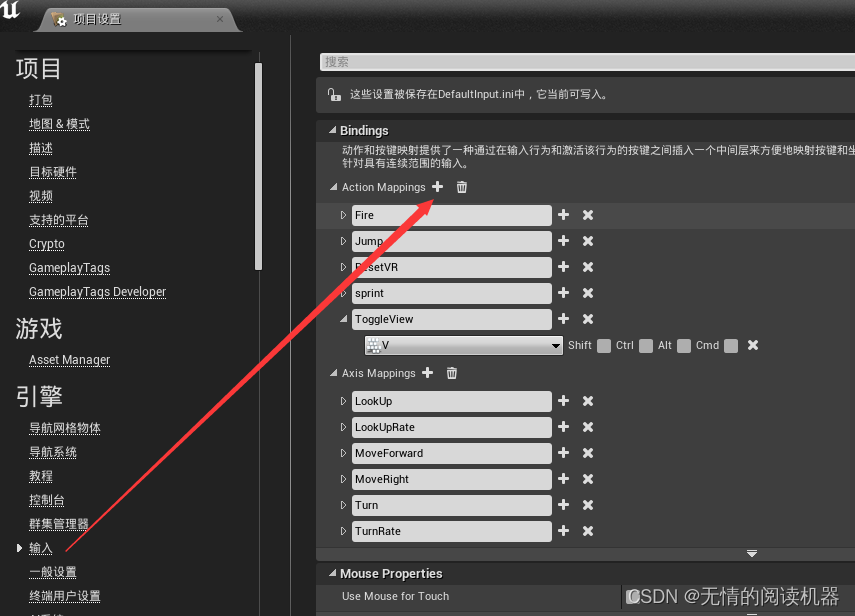Edit the TurnRate axis name field
The image size is (855, 616).
451,531
